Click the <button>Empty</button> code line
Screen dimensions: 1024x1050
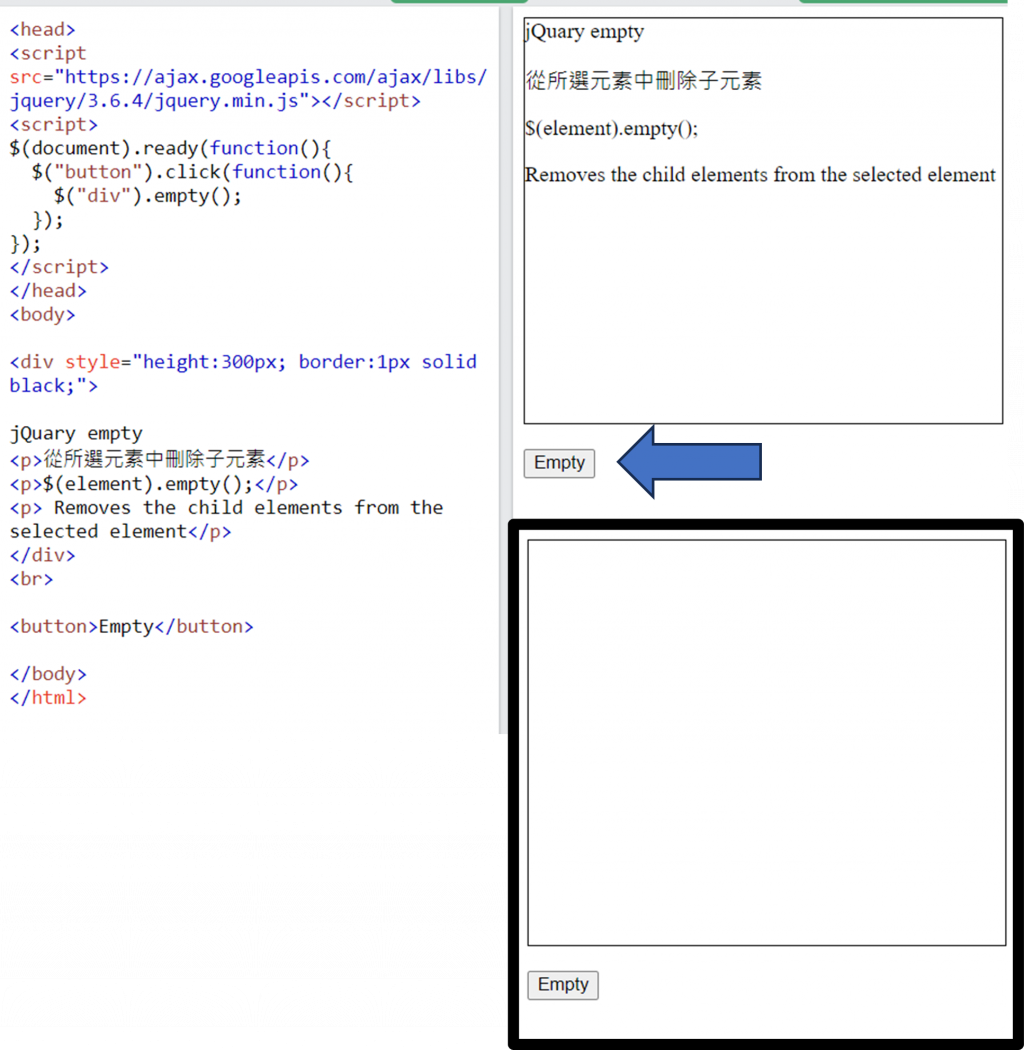point(131,627)
